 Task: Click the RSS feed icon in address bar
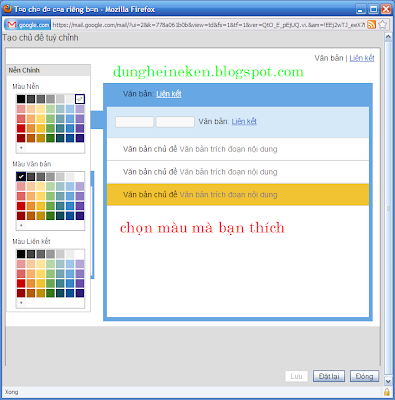point(372,24)
